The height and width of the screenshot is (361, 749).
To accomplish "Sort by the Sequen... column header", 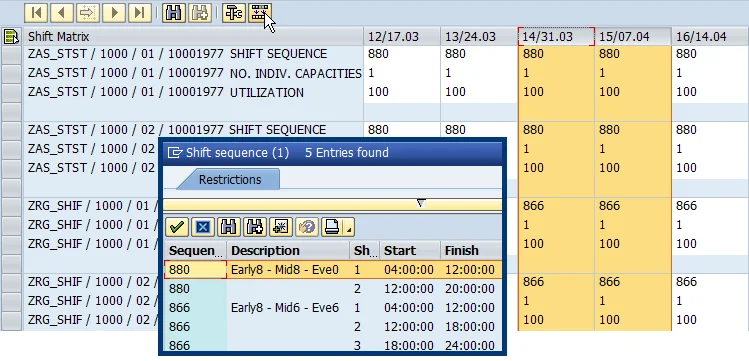I will tap(196, 251).
